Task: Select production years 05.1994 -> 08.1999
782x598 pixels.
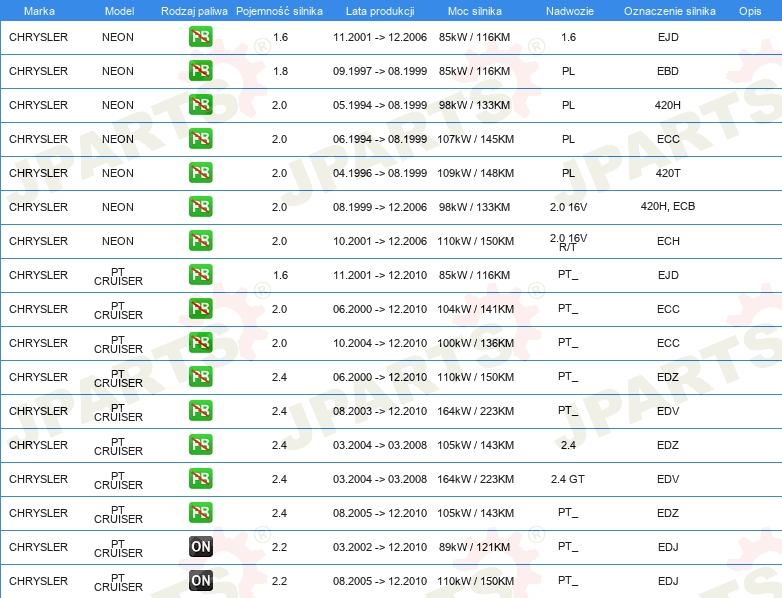Action: coord(380,105)
